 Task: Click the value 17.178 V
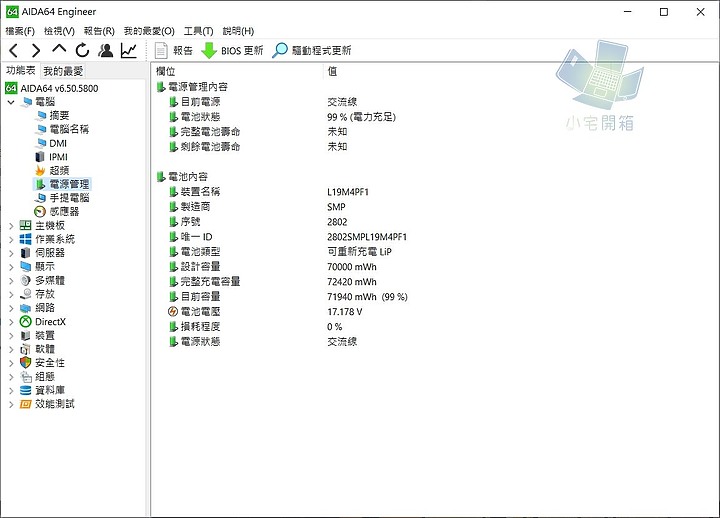pyautogui.click(x=344, y=312)
